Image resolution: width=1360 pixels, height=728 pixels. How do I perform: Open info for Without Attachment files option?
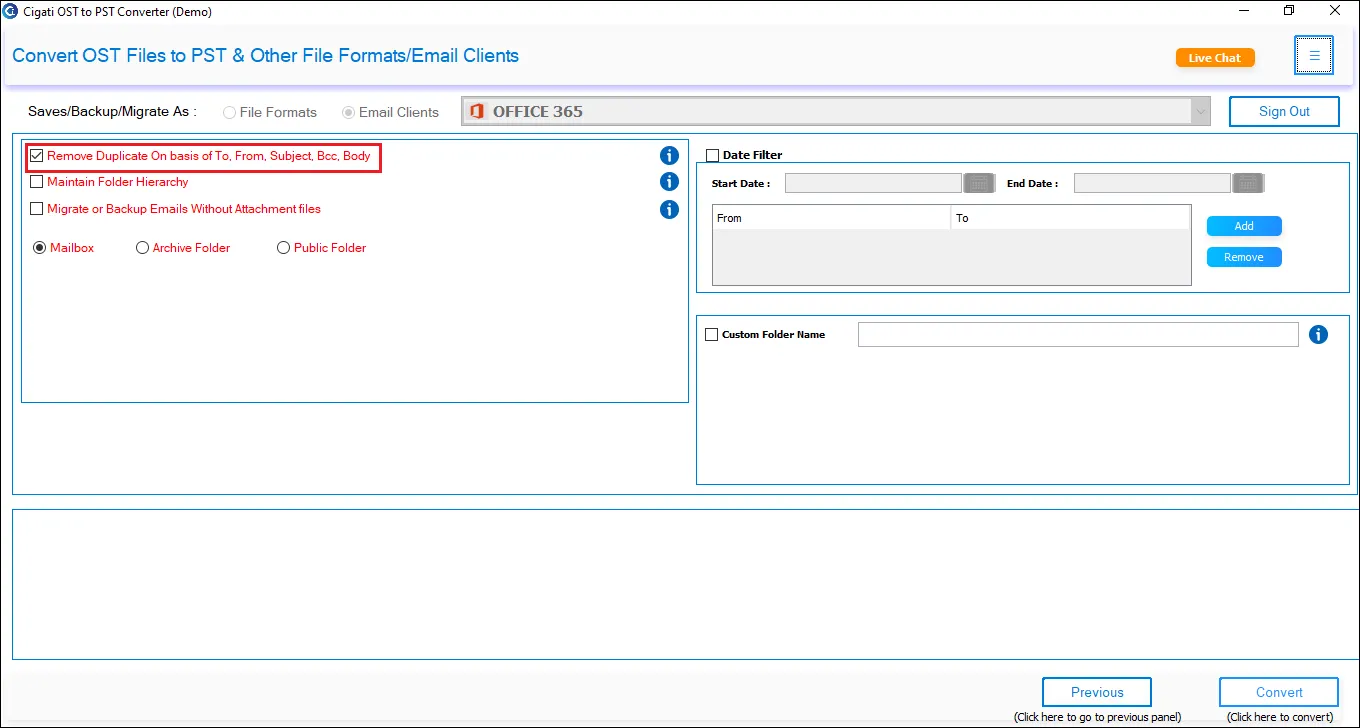670,209
